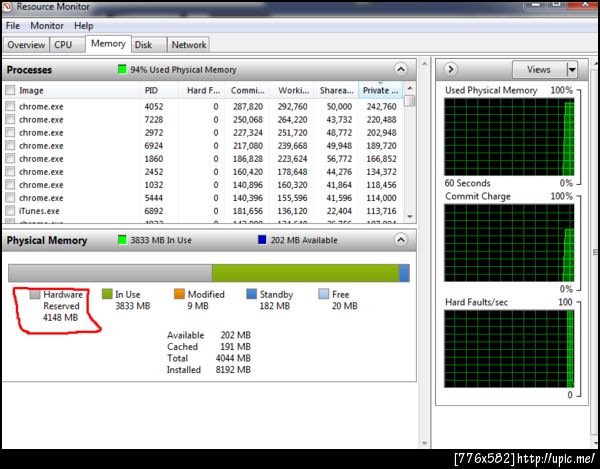Screen dimensions: 600x469
Task: Click the Resource Monitor title bar icon
Action: point(7,7)
